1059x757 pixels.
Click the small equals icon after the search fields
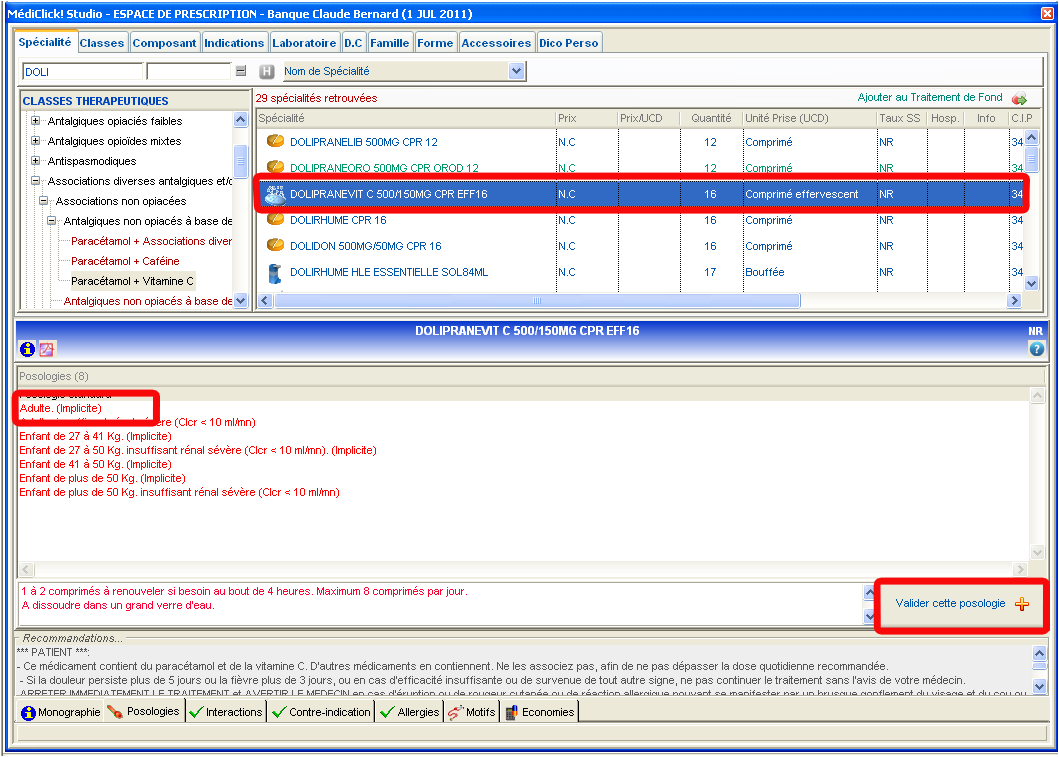click(241, 71)
